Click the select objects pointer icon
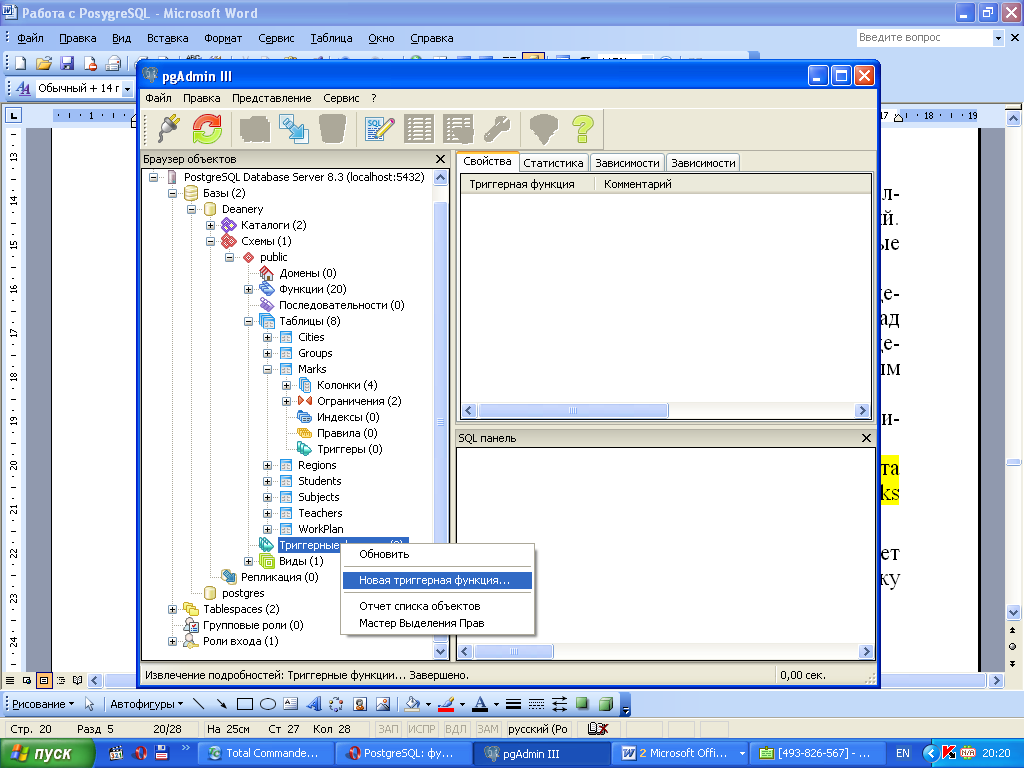The width and height of the screenshot is (1024, 768). click(89, 704)
